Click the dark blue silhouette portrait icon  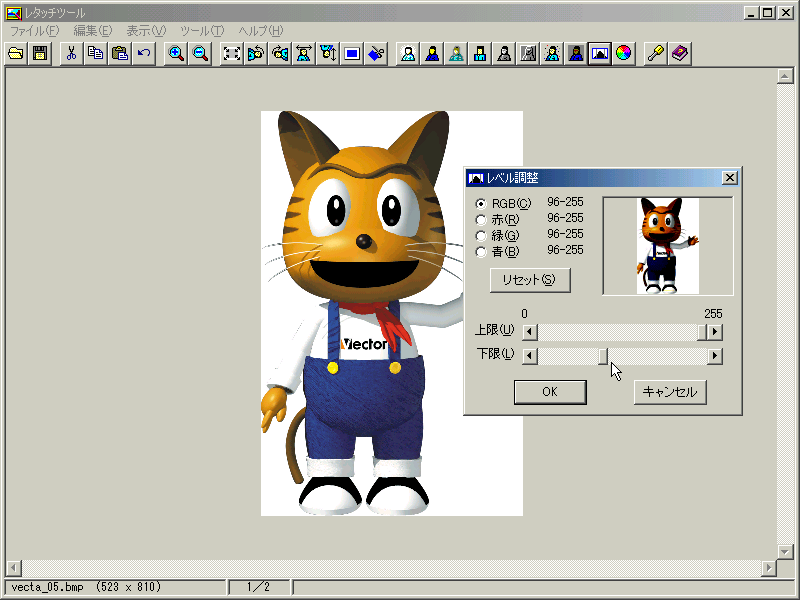tap(432, 53)
